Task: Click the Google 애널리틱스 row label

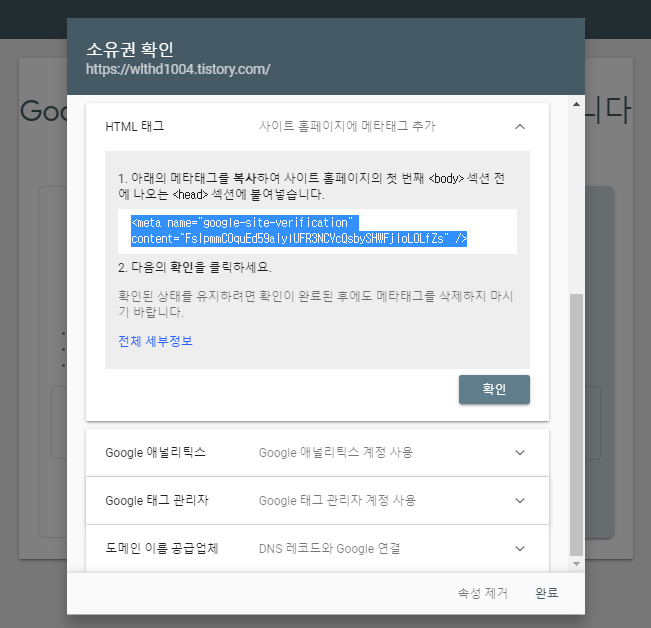Action: click(x=155, y=452)
